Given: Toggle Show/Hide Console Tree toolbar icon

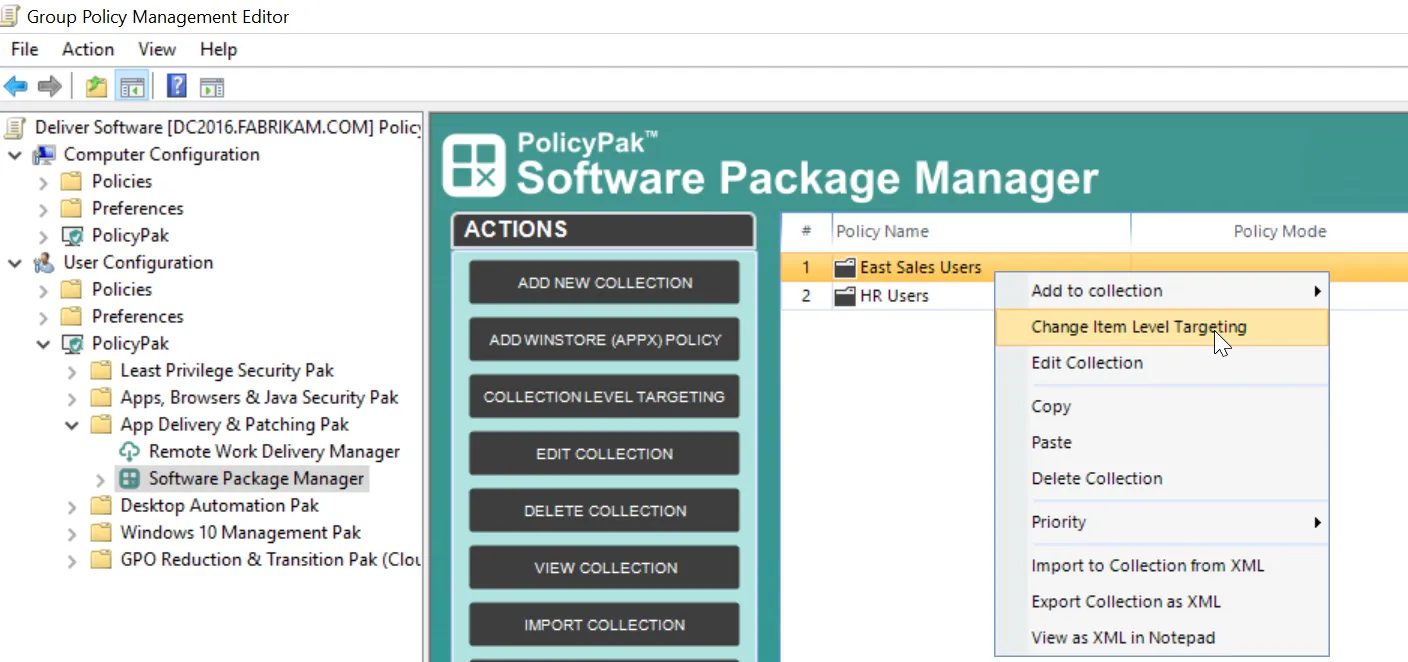Looking at the screenshot, I should pos(132,86).
